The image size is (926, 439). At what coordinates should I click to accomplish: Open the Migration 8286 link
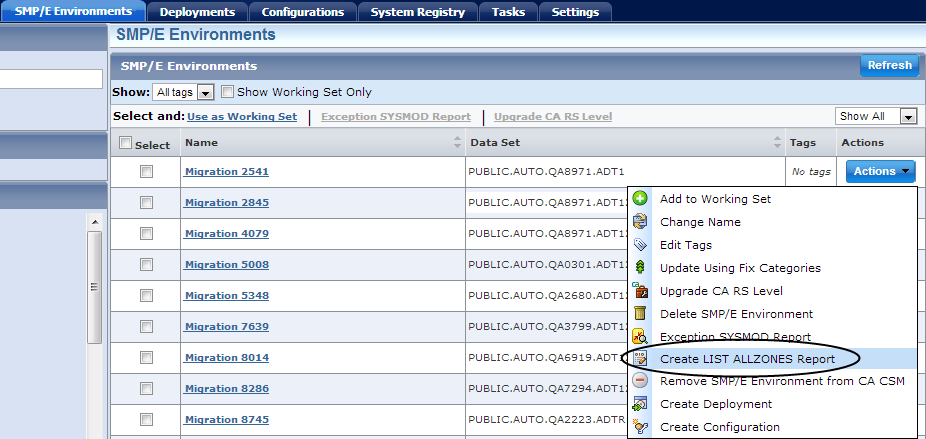point(226,389)
